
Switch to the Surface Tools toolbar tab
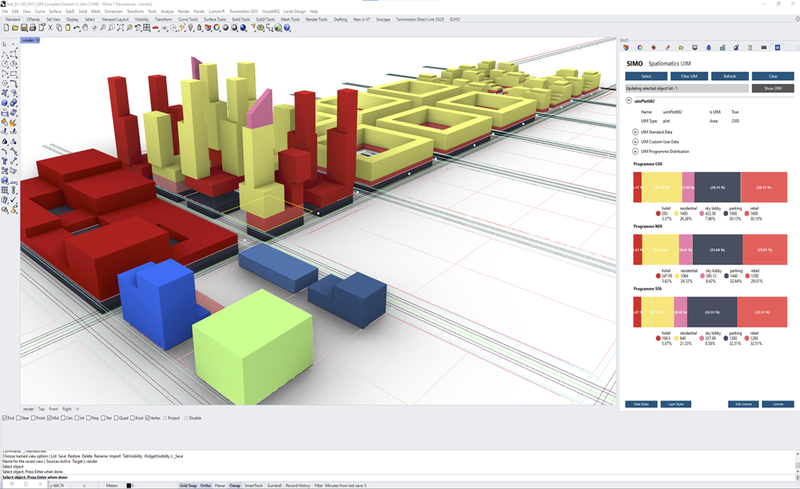coord(214,19)
